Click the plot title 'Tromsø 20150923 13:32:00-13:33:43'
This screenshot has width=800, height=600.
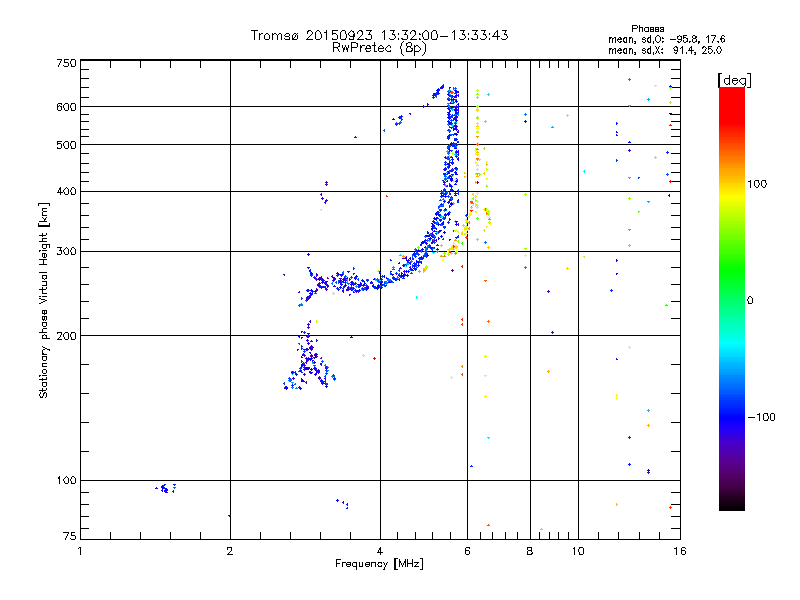click(379, 35)
